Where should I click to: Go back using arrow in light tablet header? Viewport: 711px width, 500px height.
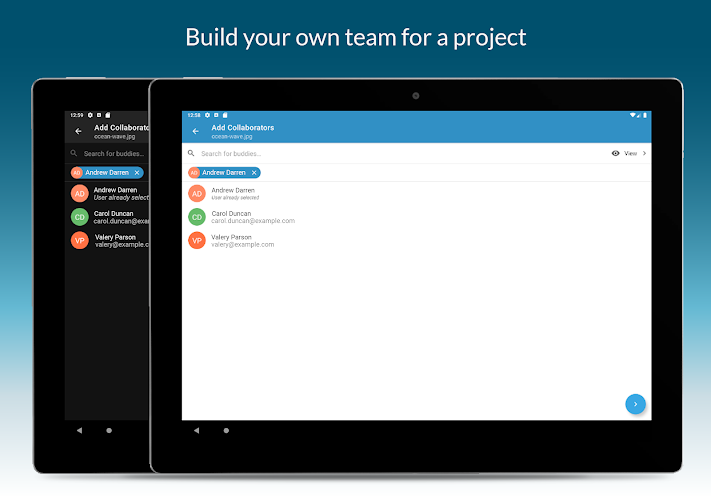[195, 131]
